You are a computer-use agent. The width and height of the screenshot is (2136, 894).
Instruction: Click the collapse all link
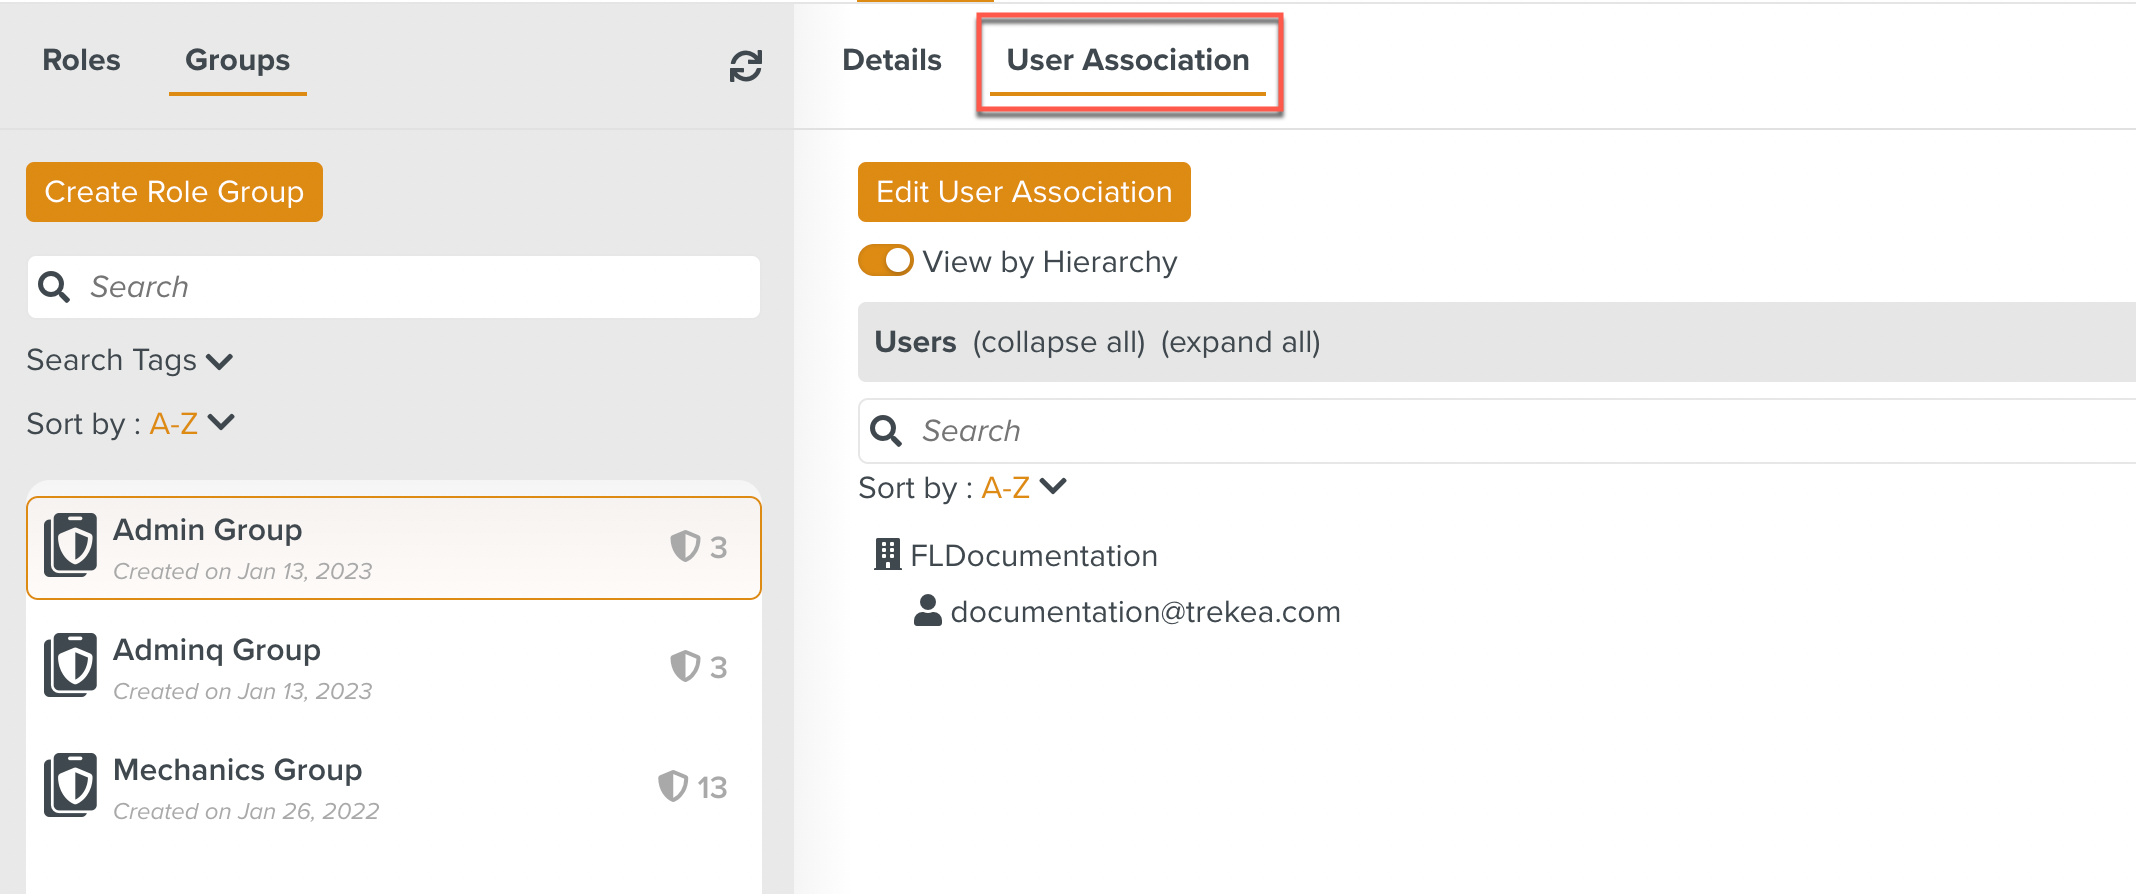pyautogui.click(x=1058, y=342)
